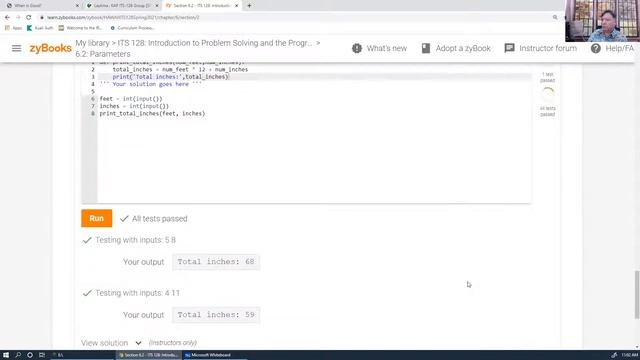Click code line 6 feet input
Screen dimensions: 640x360
tap(131, 99)
